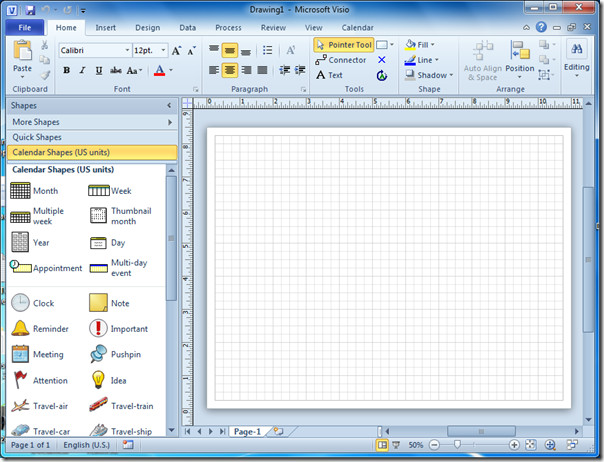Screen dimensions: 604x462
Task: Click the Format Painter brush icon
Action: pyautogui.click(x=45, y=74)
